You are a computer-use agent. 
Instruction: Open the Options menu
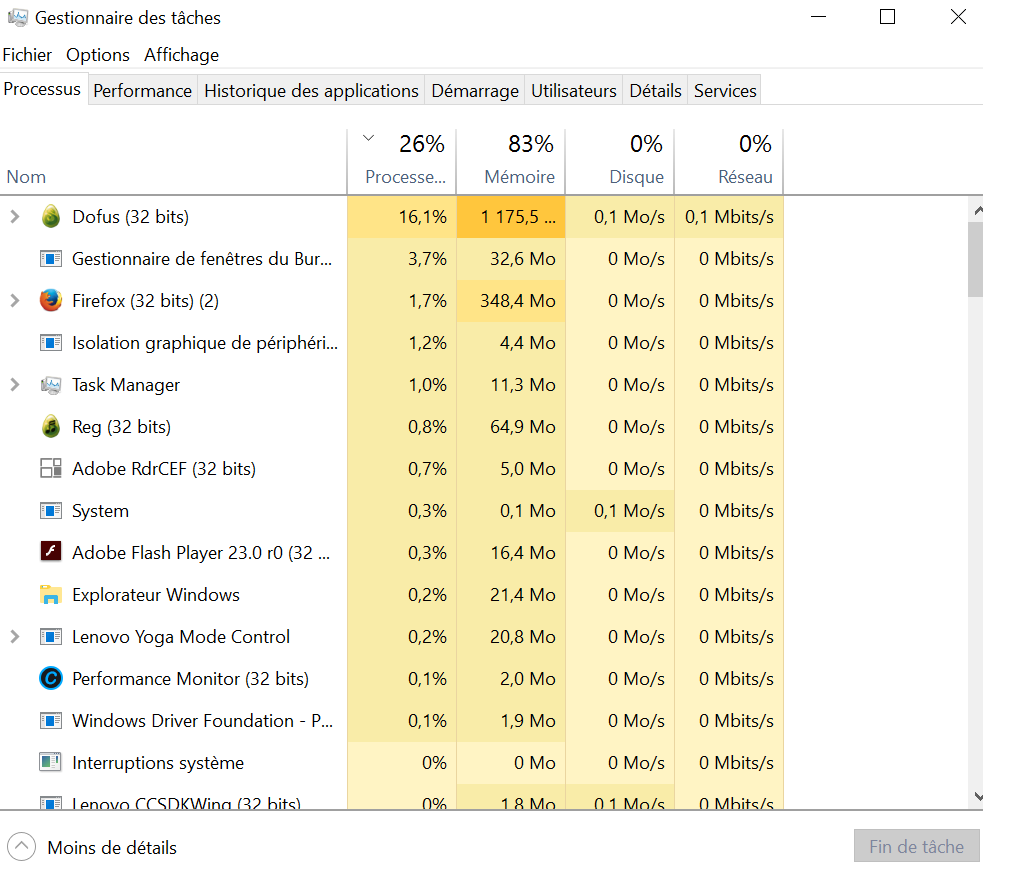click(98, 55)
